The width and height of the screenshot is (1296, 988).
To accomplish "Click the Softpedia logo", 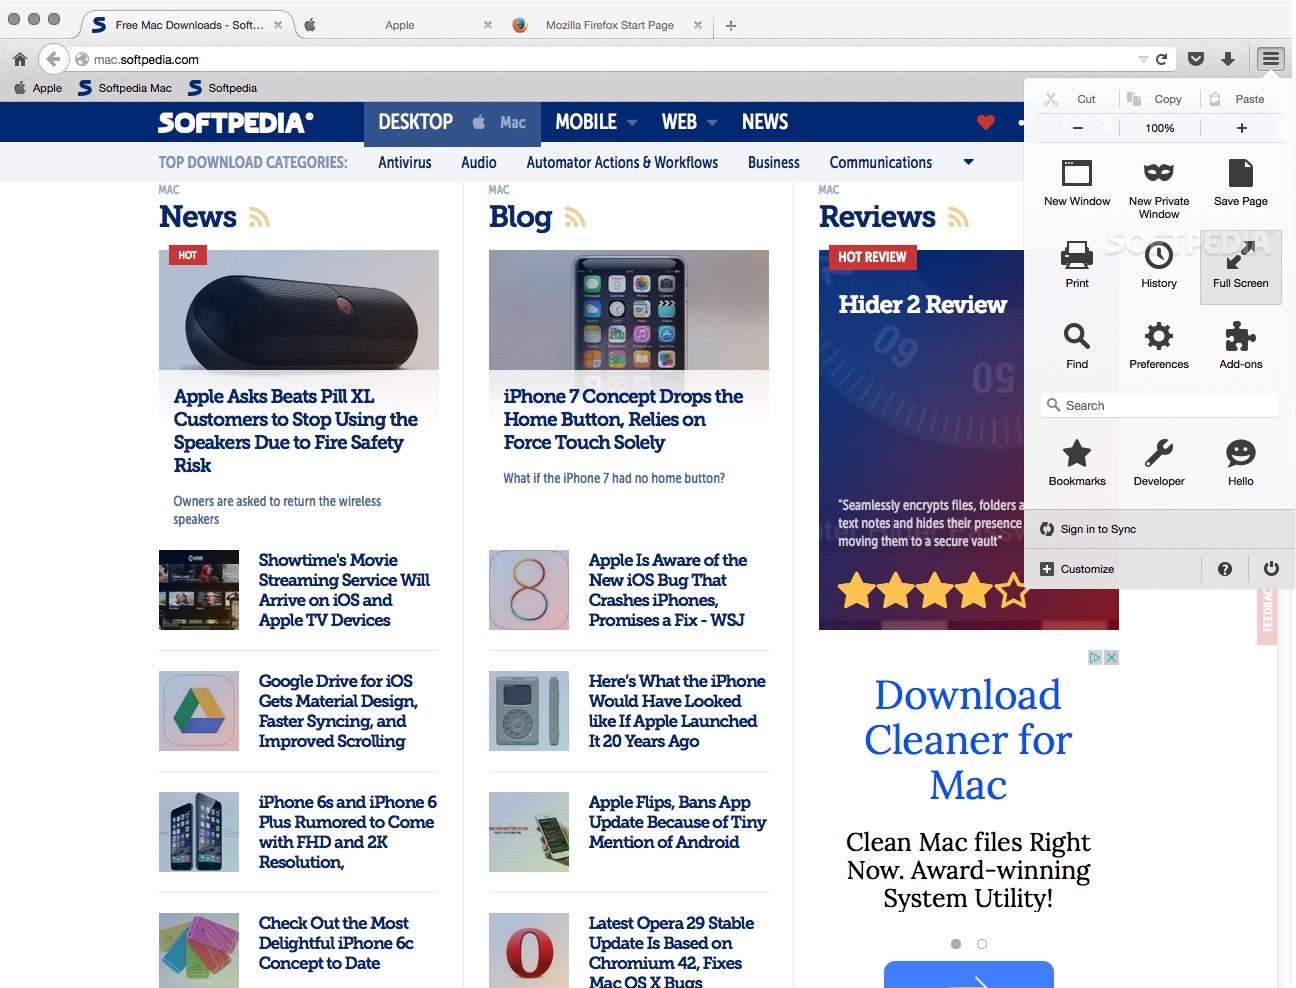I will [236, 122].
